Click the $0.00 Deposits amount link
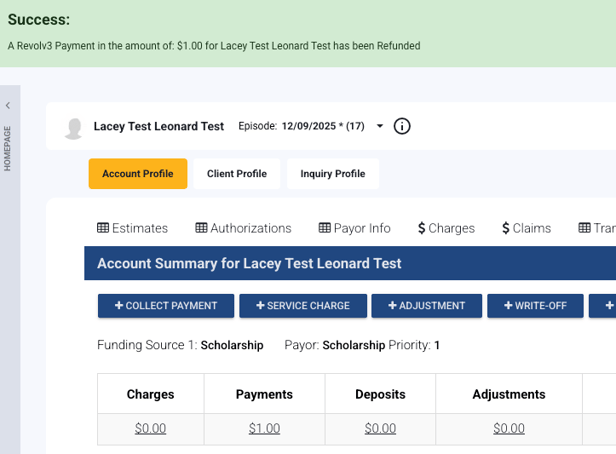 380,428
